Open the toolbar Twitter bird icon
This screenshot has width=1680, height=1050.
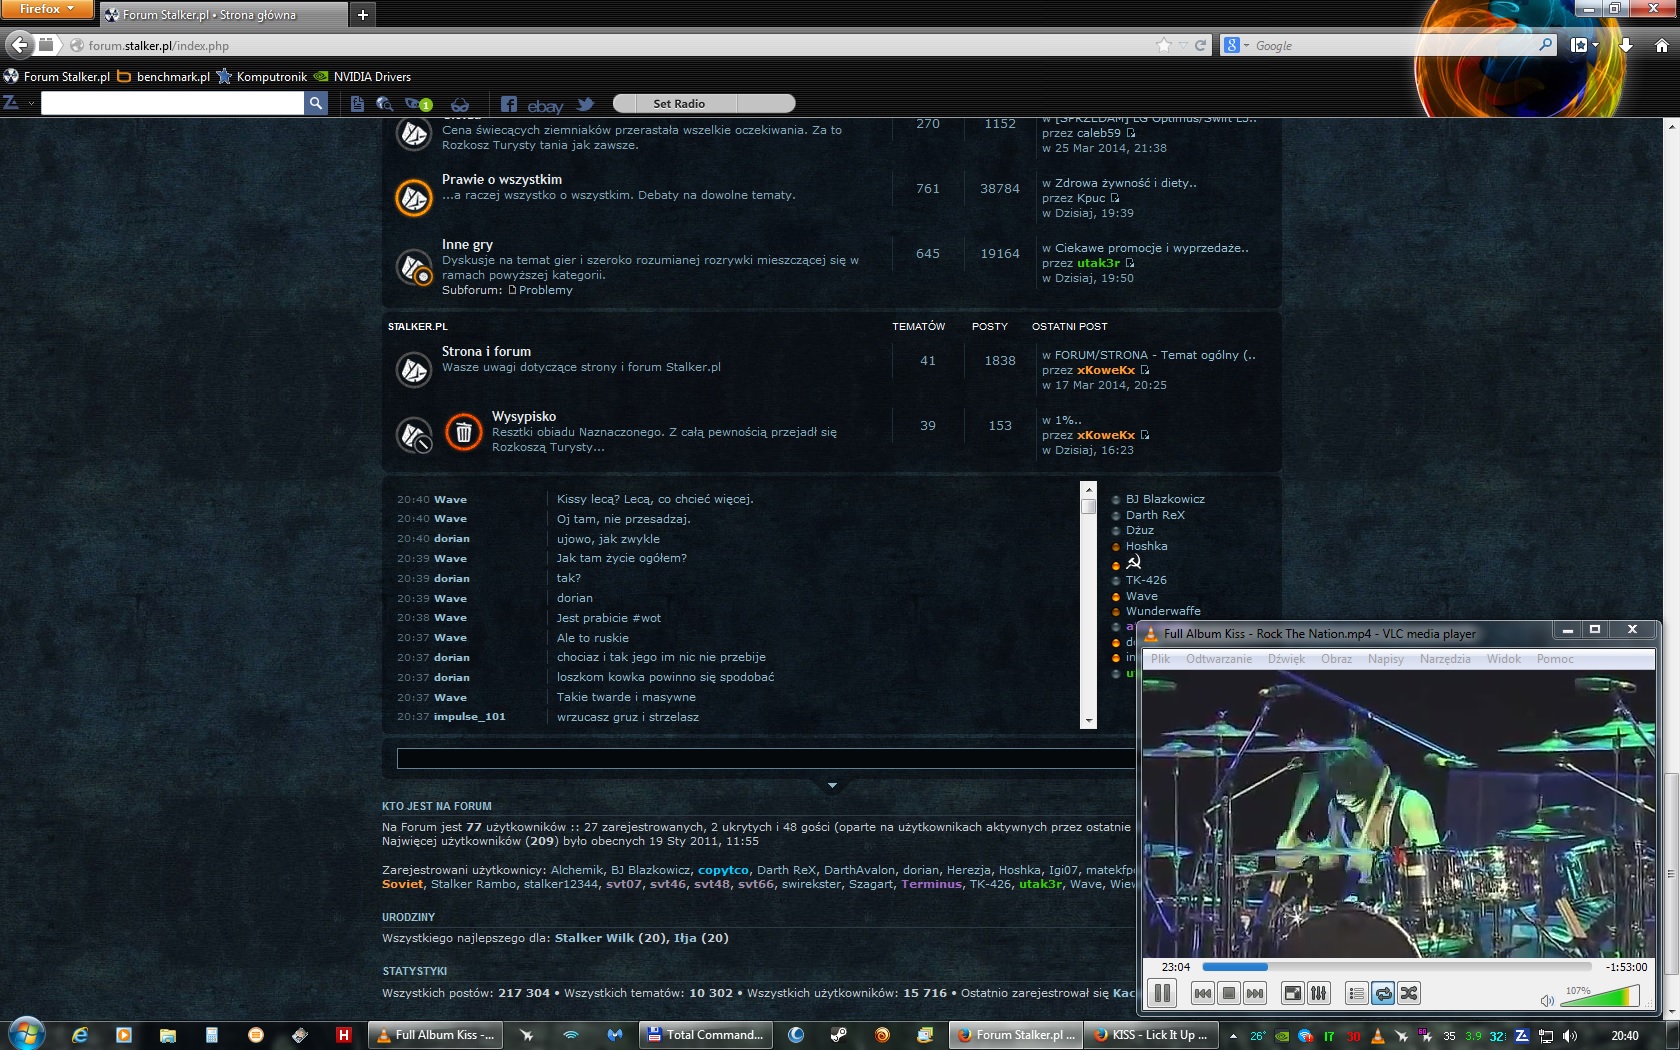tap(585, 104)
